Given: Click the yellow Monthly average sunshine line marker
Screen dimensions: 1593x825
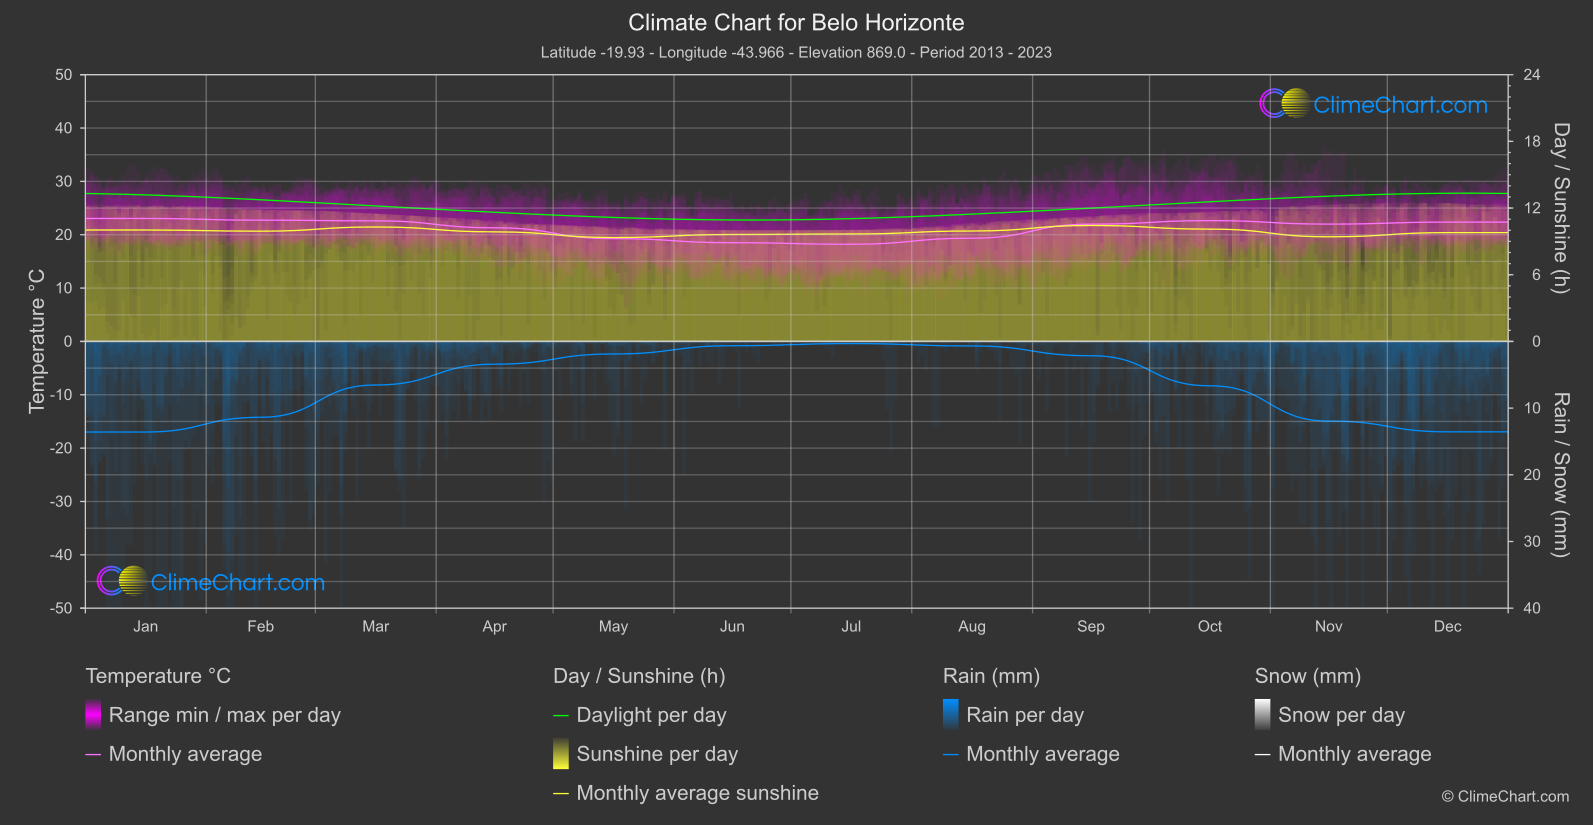Looking at the screenshot, I should [561, 794].
